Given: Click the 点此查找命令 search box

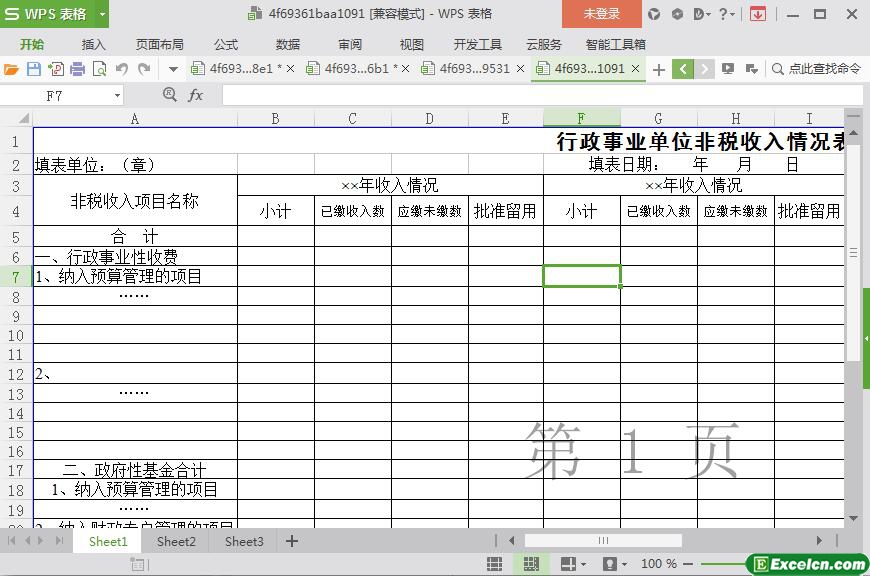Looking at the screenshot, I should 817,69.
